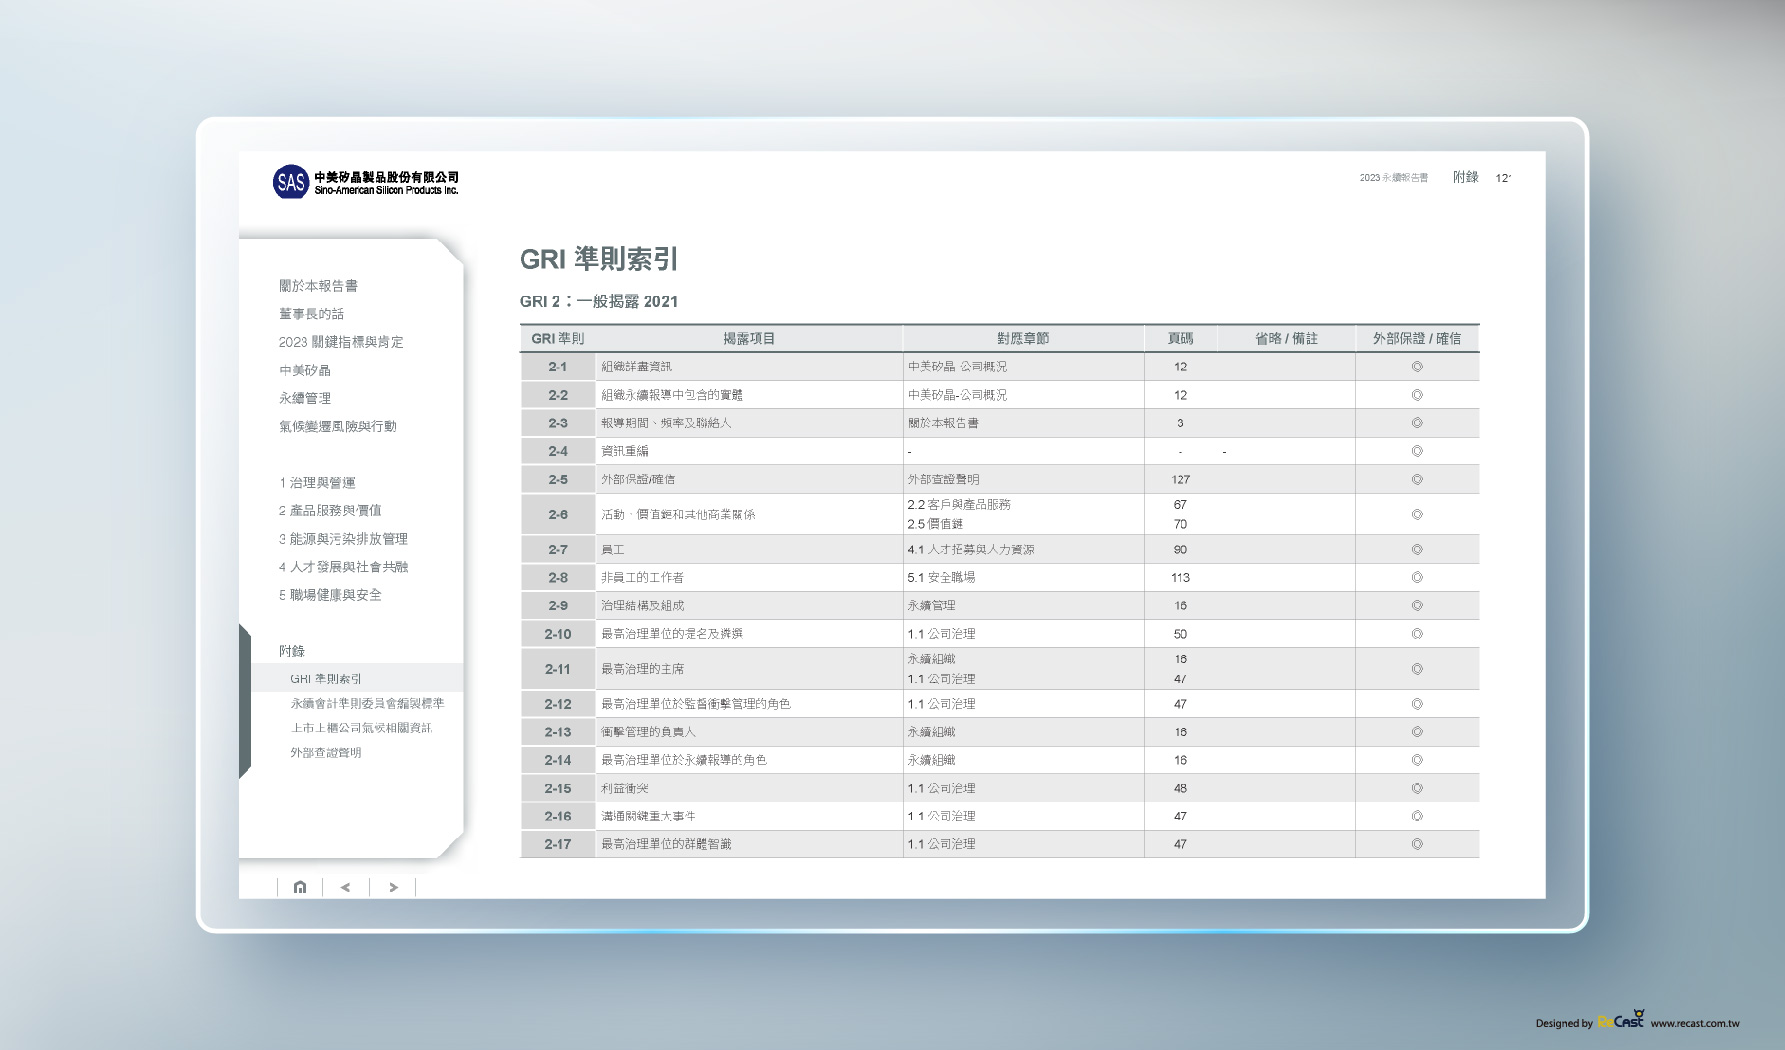The width and height of the screenshot is (1785, 1050).
Task: Click the GRI 準則 column header
Action: [558, 339]
